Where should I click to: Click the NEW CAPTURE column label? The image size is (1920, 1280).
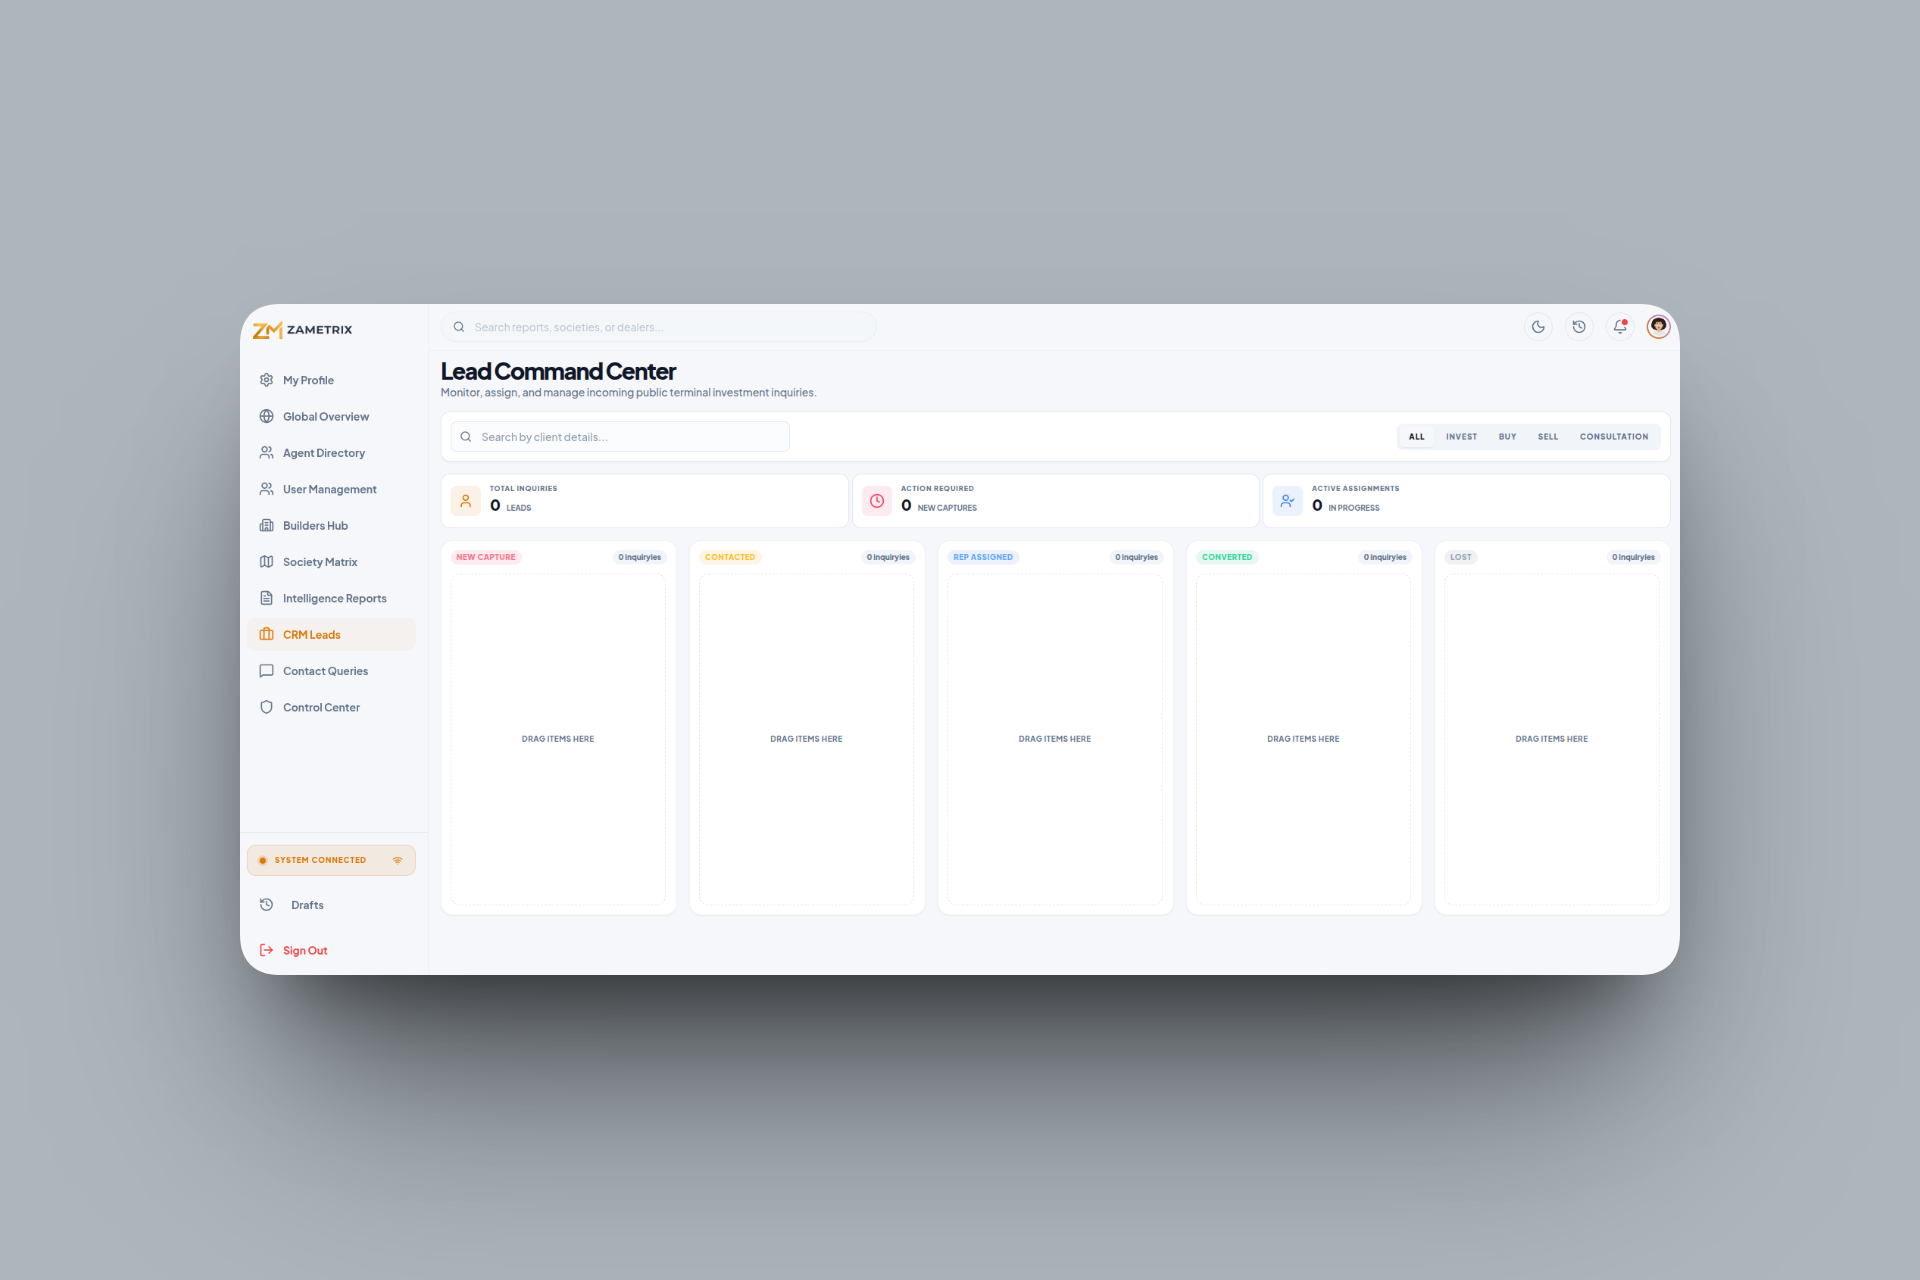tap(486, 557)
